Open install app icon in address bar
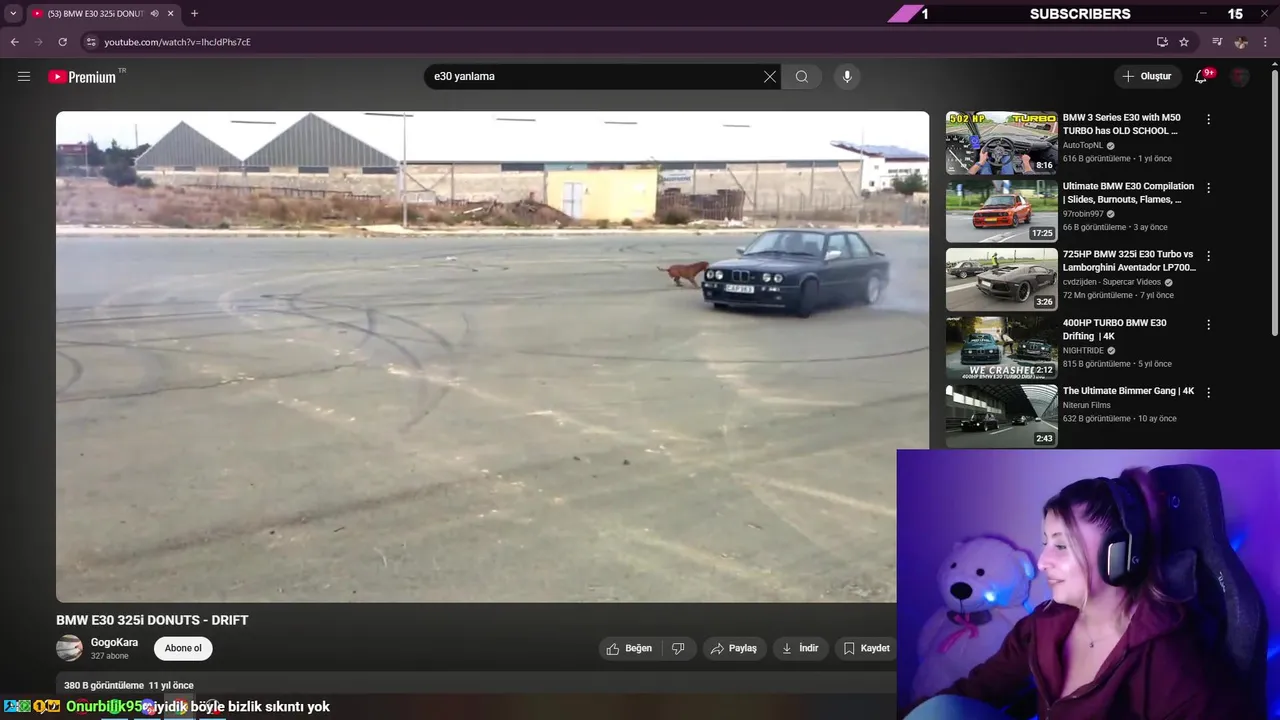This screenshot has width=1280, height=720. pos(1162,42)
